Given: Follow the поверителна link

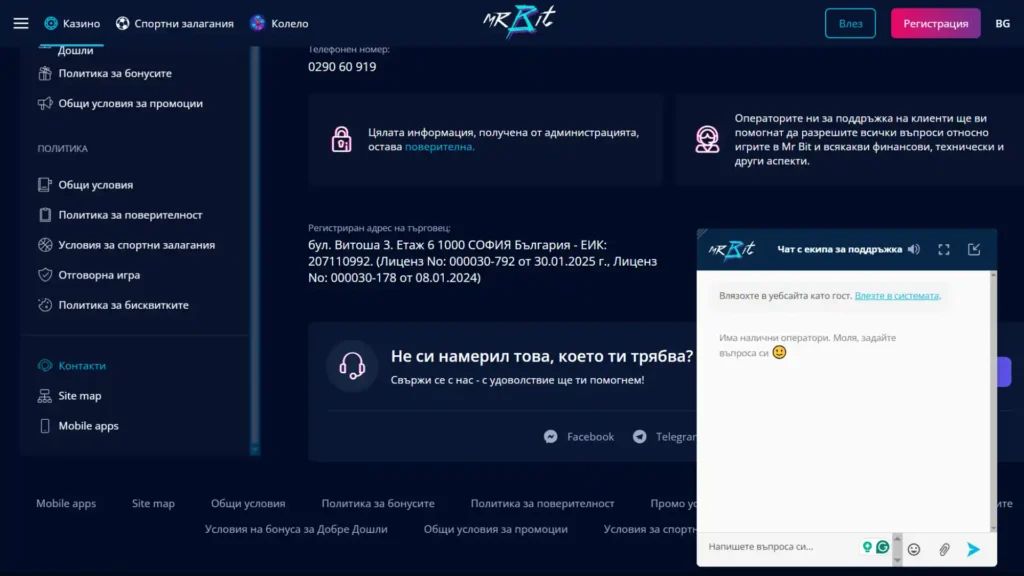Looking at the screenshot, I should (x=439, y=146).
